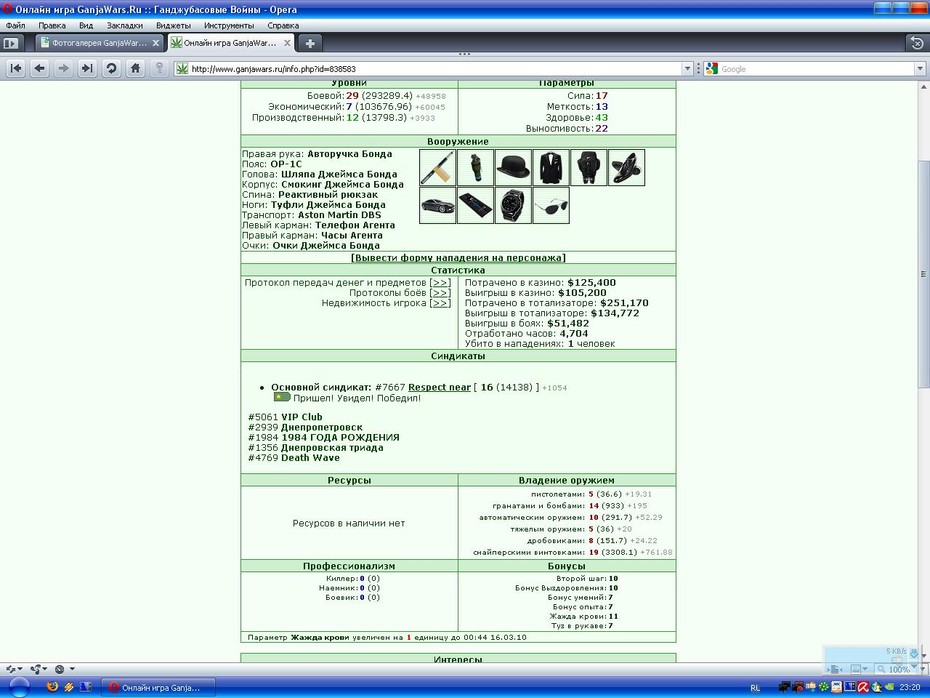Click the Часы Агента watch icon

[514, 205]
